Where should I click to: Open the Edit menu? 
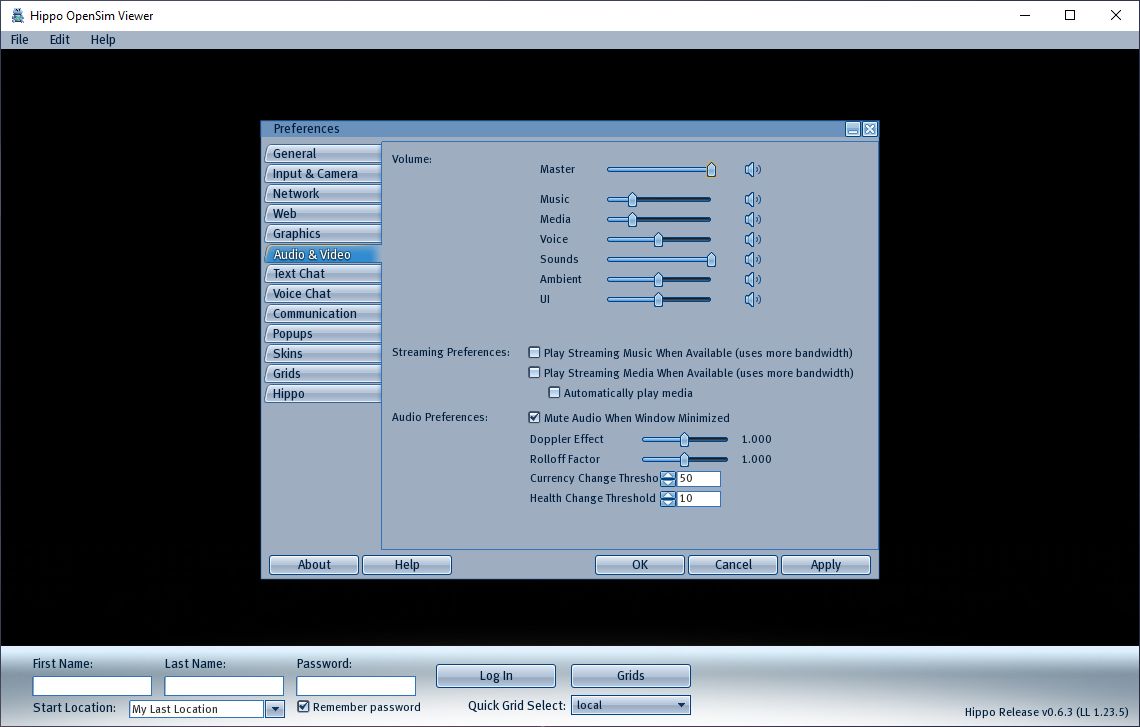[x=58, y=39]
